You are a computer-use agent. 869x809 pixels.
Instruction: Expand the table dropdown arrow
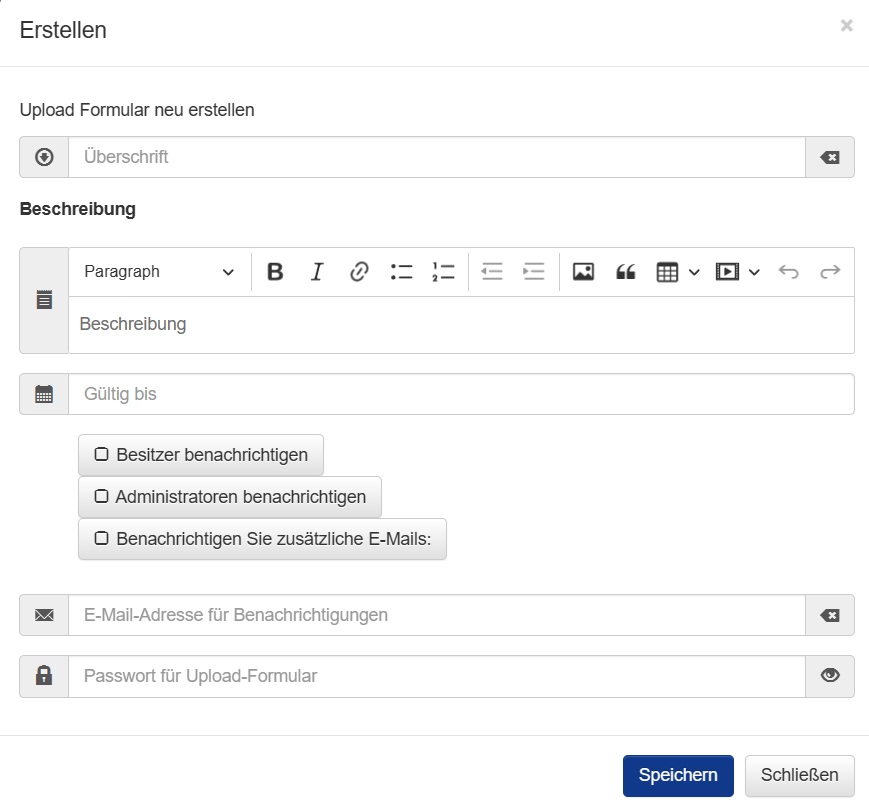[x=694, y=272]
